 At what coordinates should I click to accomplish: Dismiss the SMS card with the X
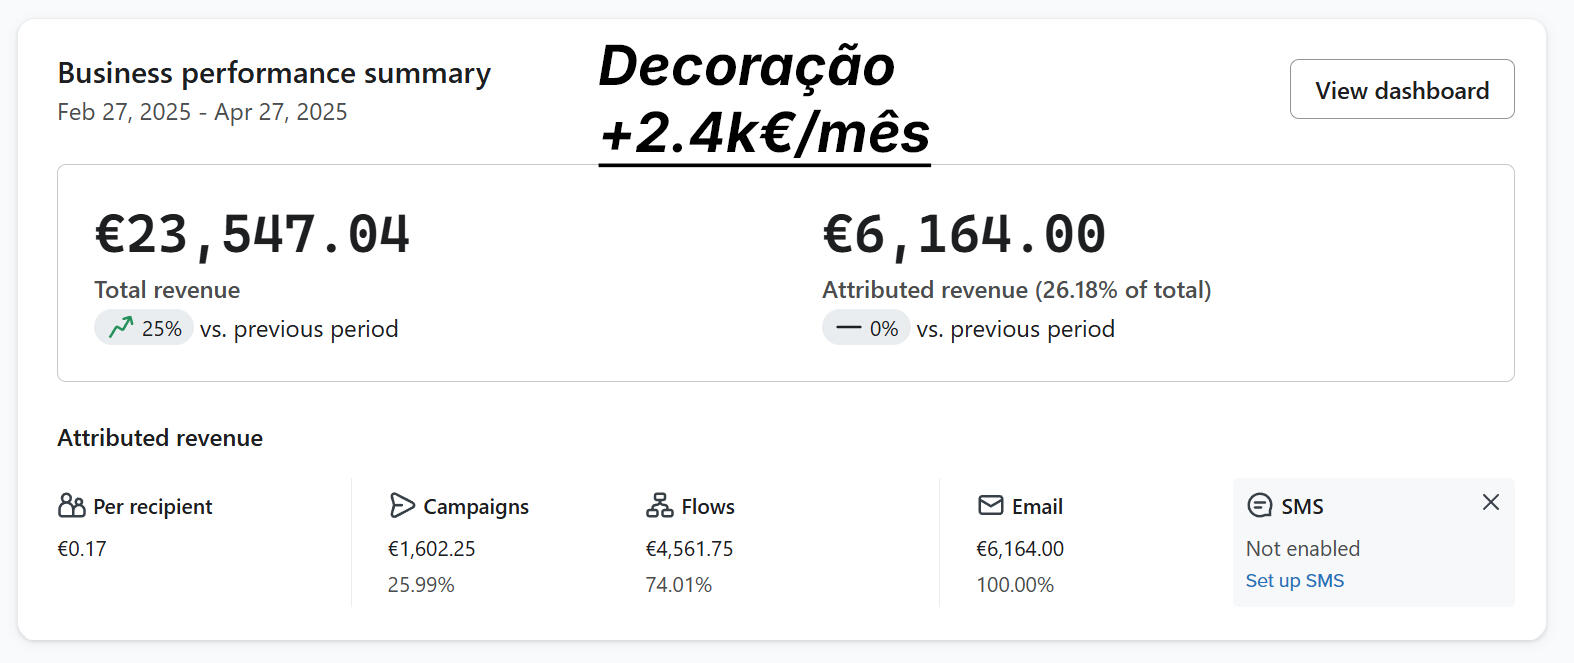tap(1490, 502)
